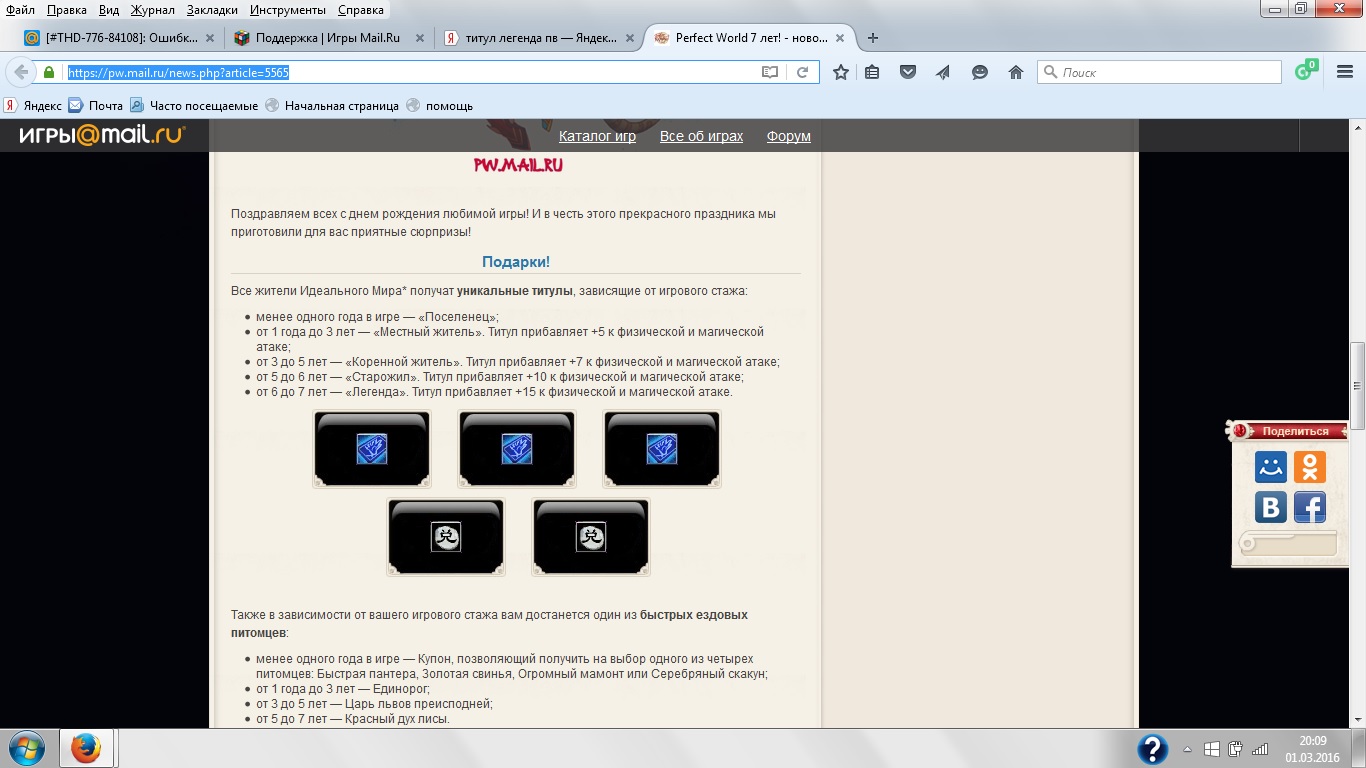Open the Справка menu
The height and width of the screenshot is (768, 1366).
361,10
